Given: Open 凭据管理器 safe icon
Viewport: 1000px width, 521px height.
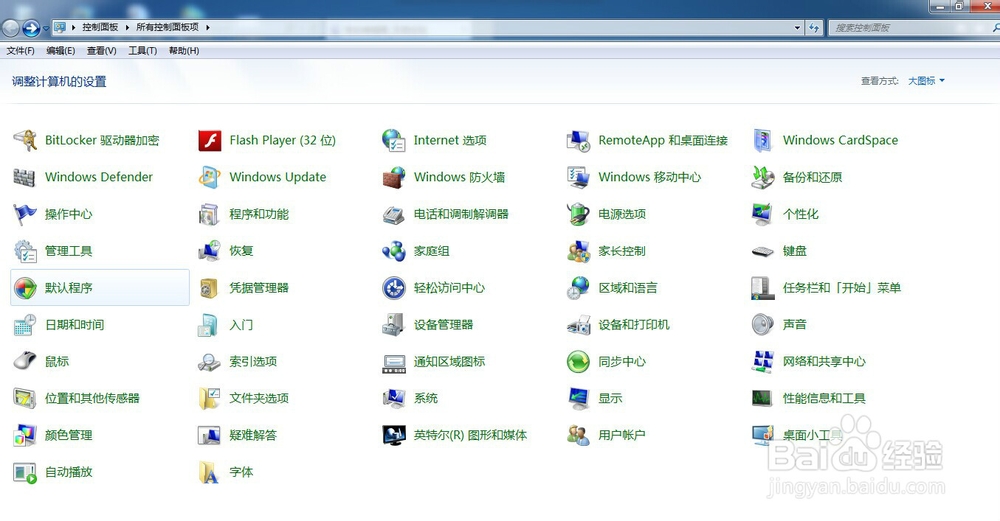Looking at the screenshot, I should point(209,288).
